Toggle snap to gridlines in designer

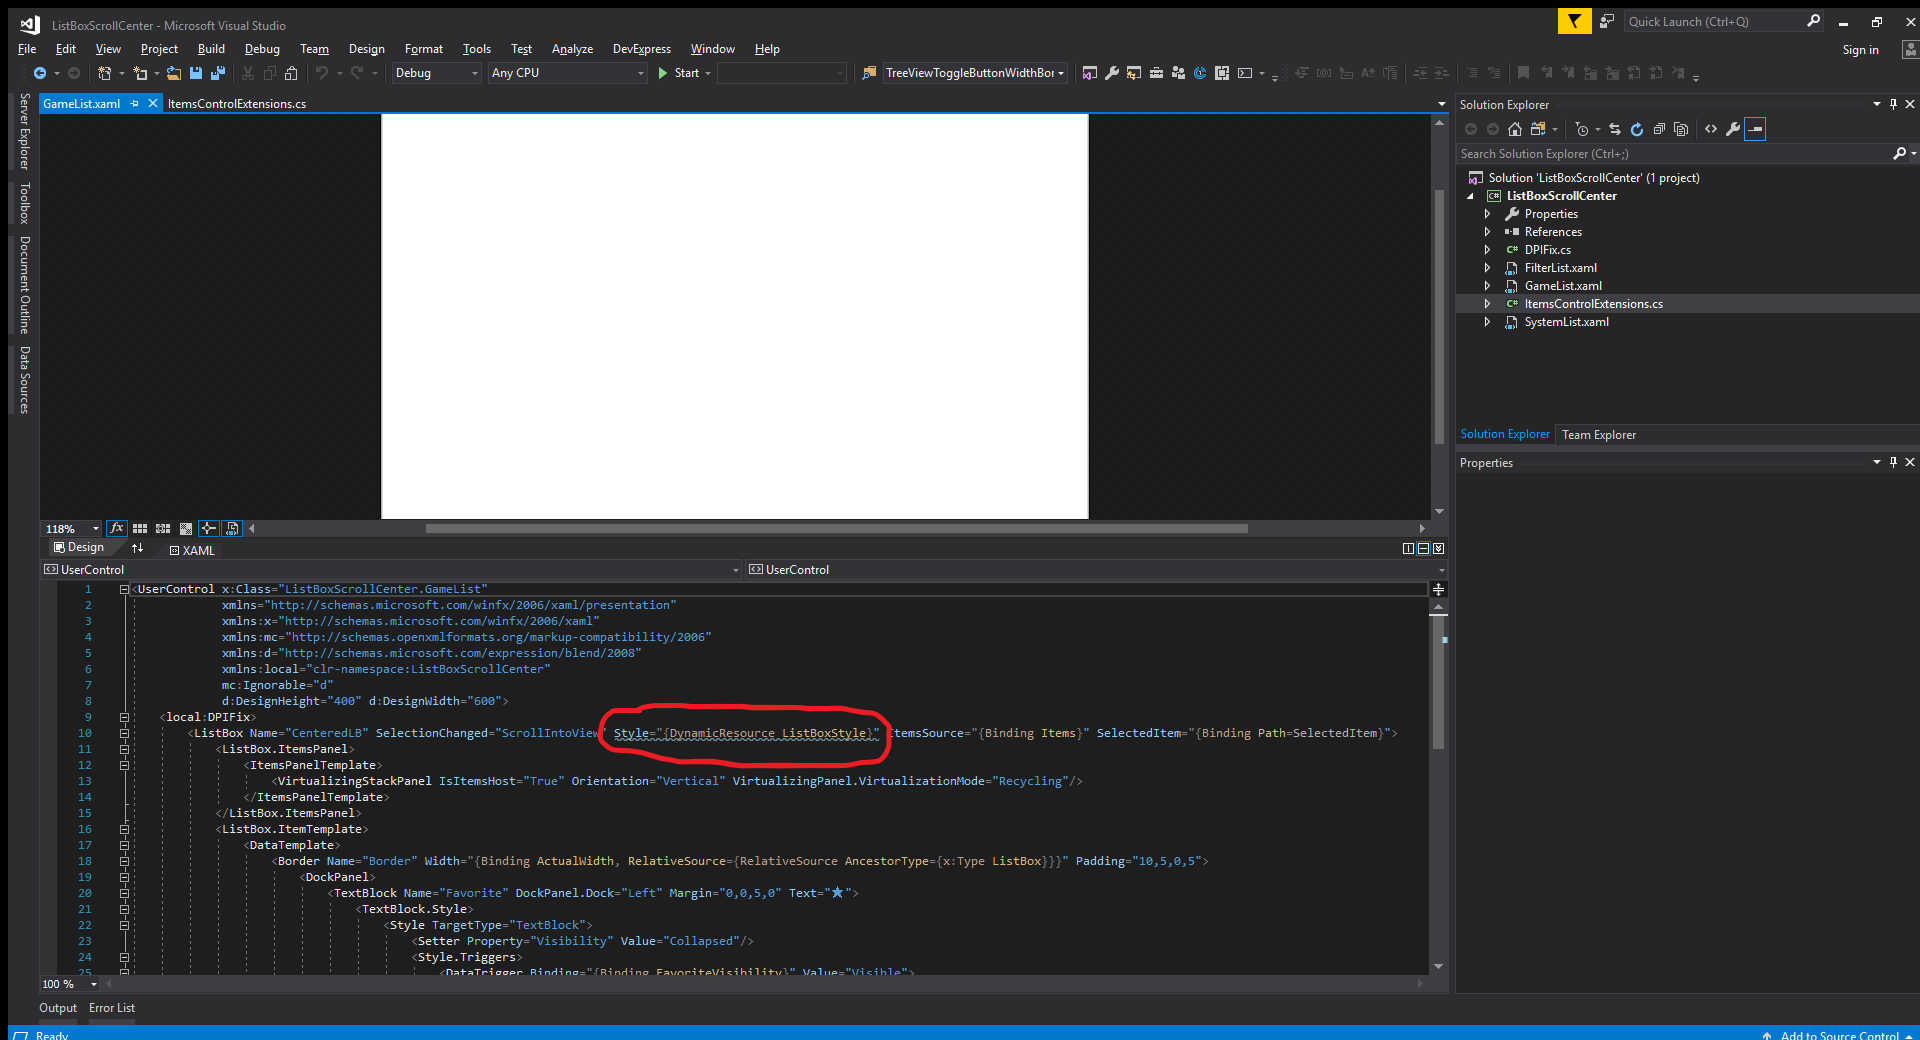coord(163,528)
